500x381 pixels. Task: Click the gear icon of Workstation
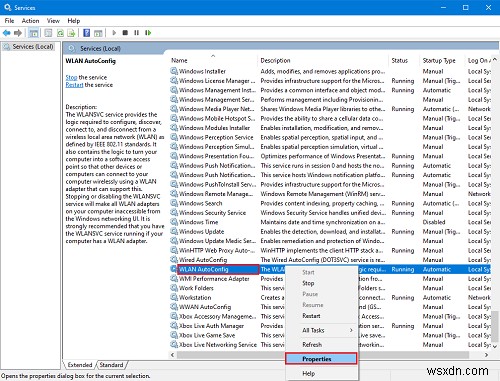(x=174, y=297)
